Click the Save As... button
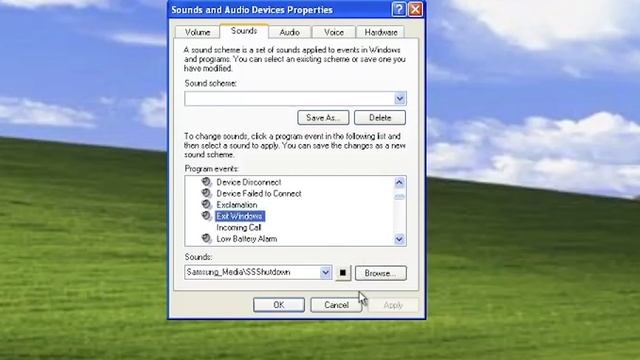This screenshot has height=360, width=640. pyautogui.click(x=323, y=118)
